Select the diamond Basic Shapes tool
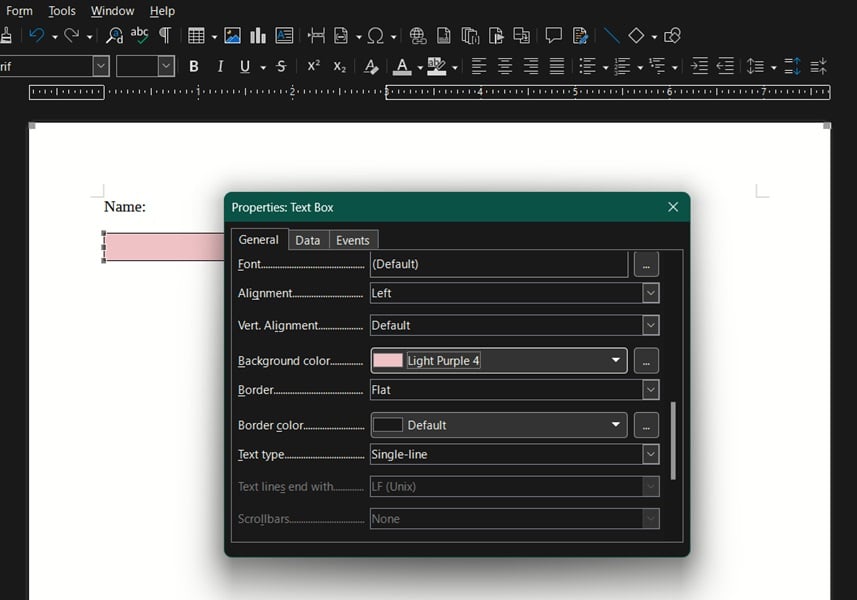 636,36
